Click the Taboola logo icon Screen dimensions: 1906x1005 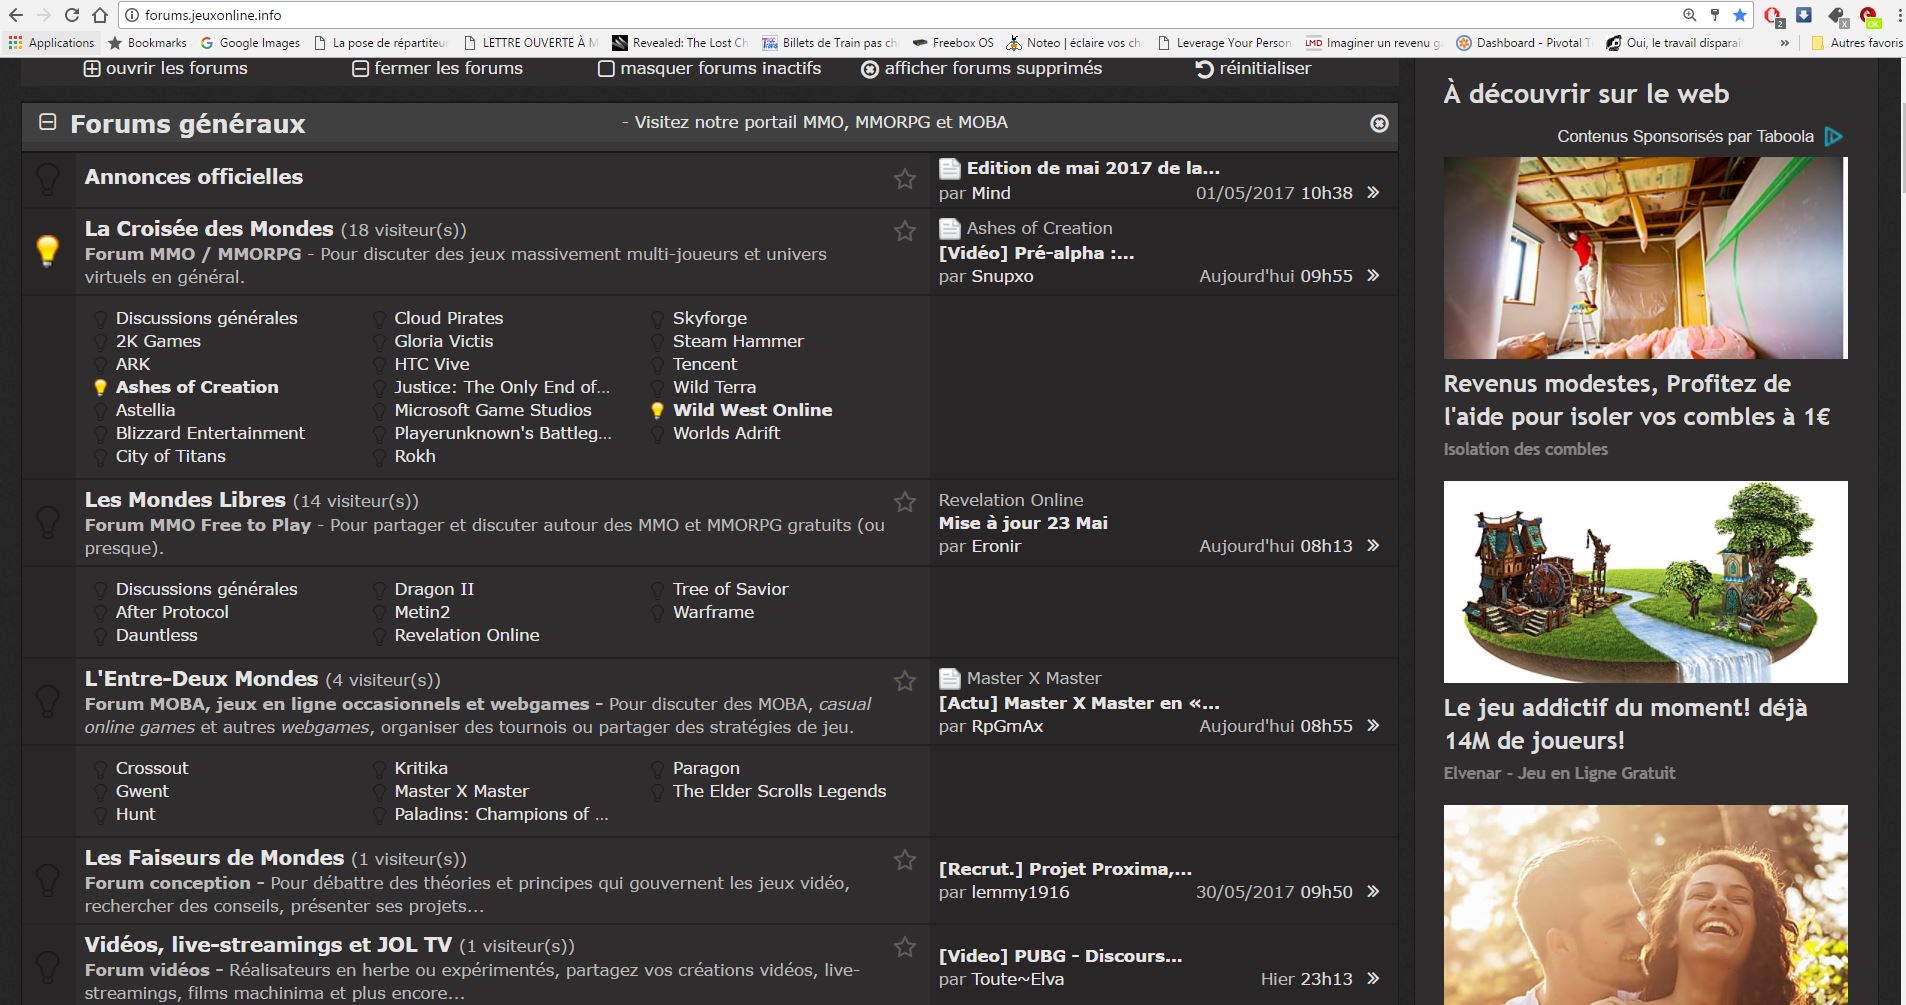click(1833, 137)
